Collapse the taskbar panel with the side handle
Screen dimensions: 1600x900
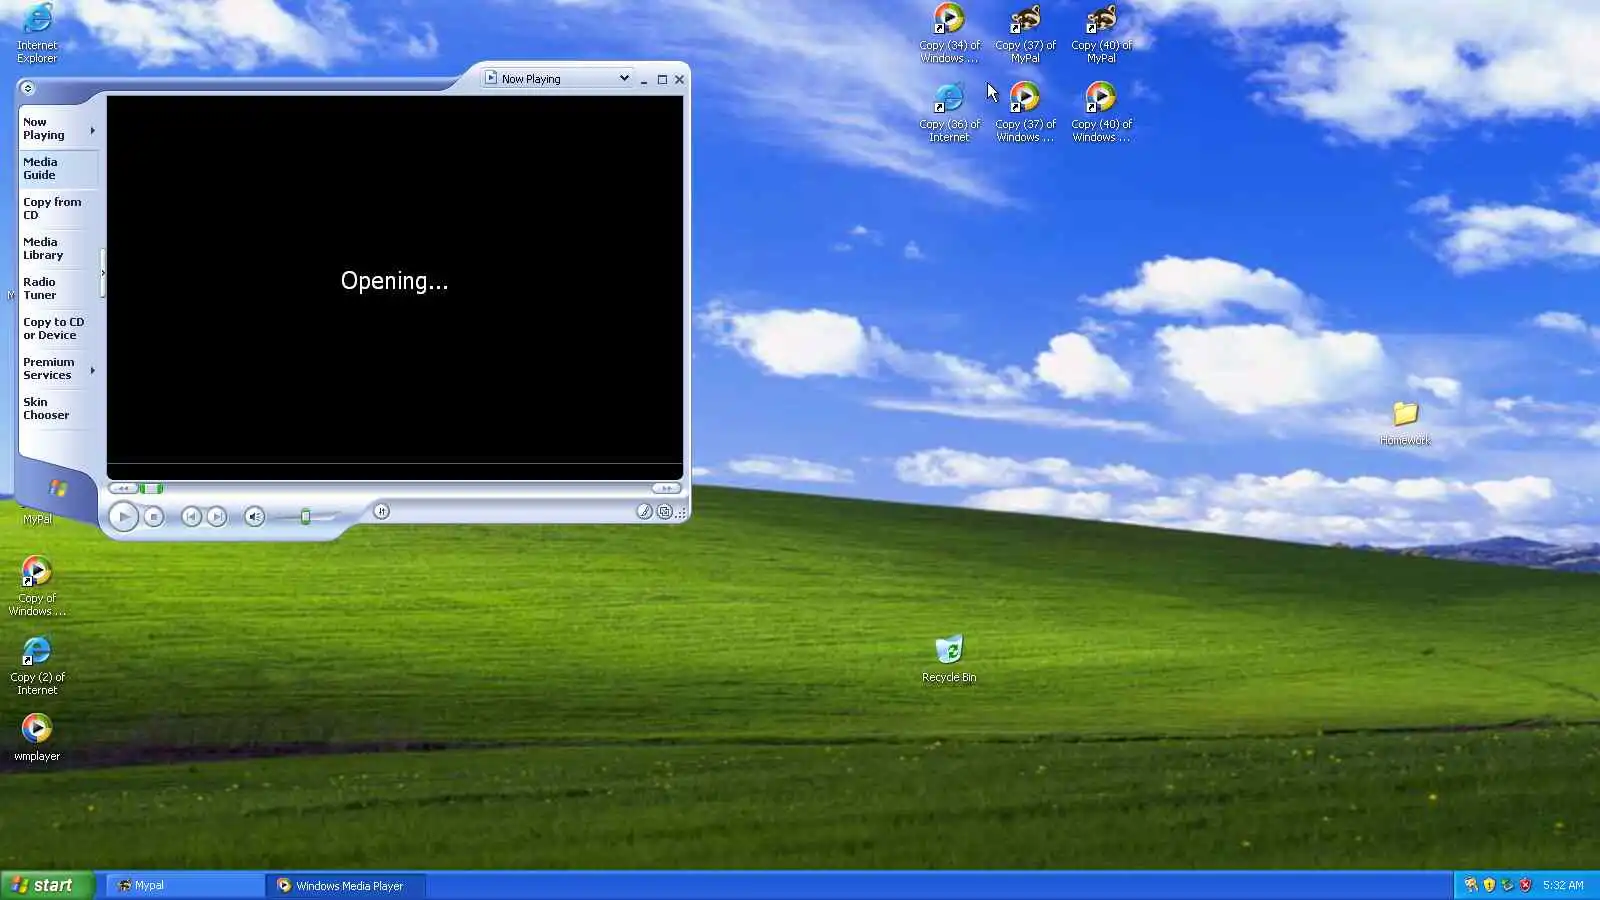coord(103,273)
